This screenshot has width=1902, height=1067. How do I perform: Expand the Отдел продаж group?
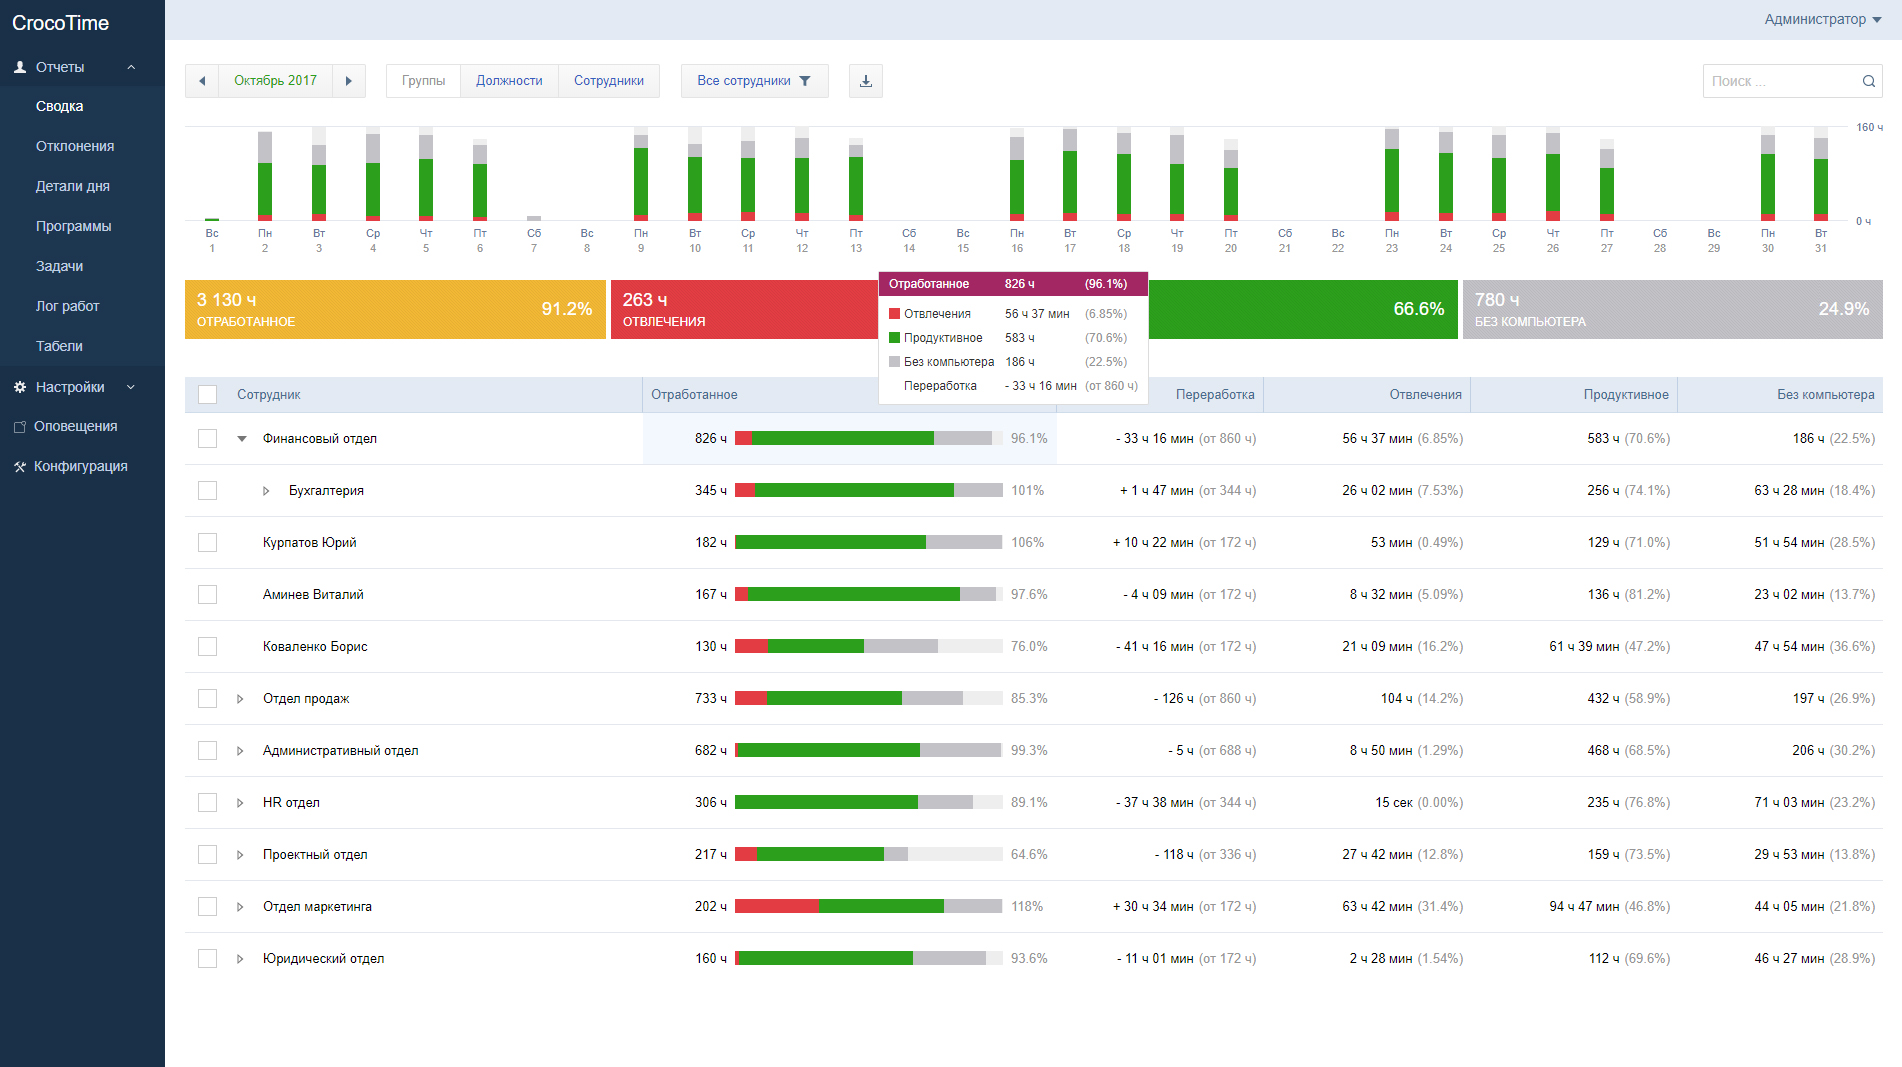pos(240,699)
